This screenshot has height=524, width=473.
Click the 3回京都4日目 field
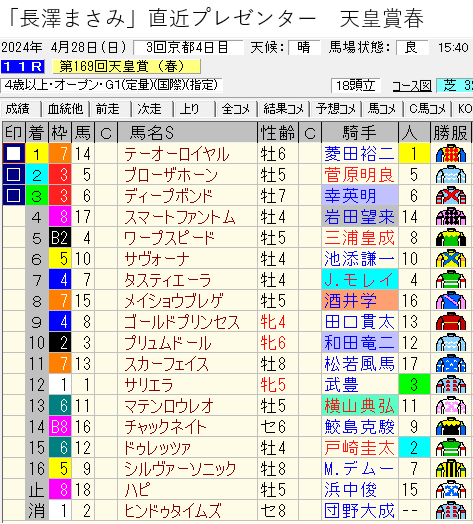[188, 47]
